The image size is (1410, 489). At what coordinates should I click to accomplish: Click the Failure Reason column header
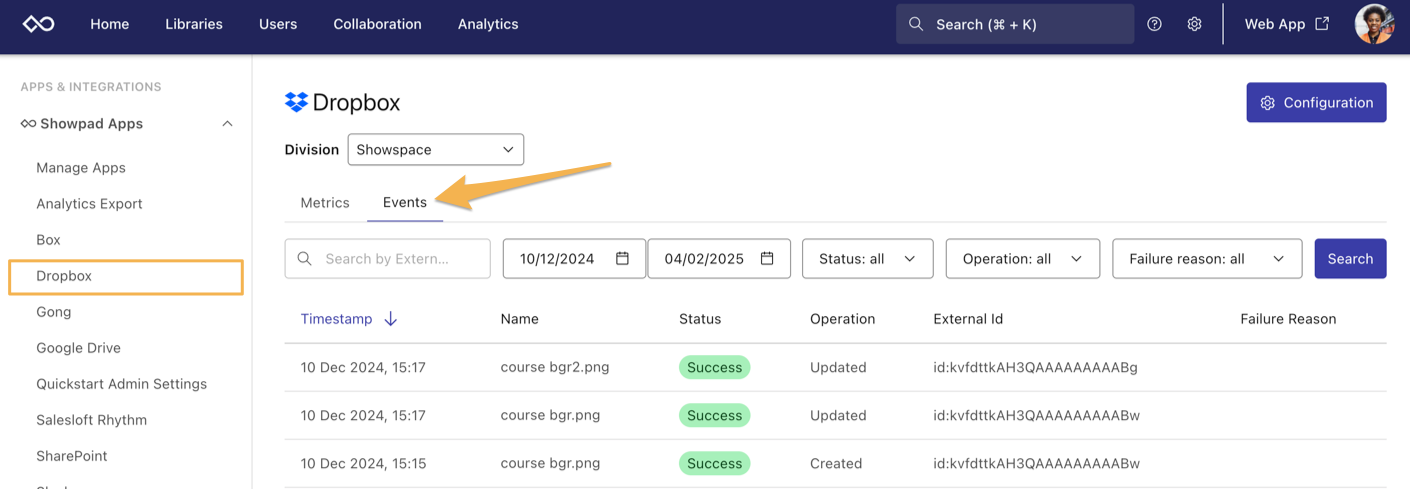pos(1288,319)
